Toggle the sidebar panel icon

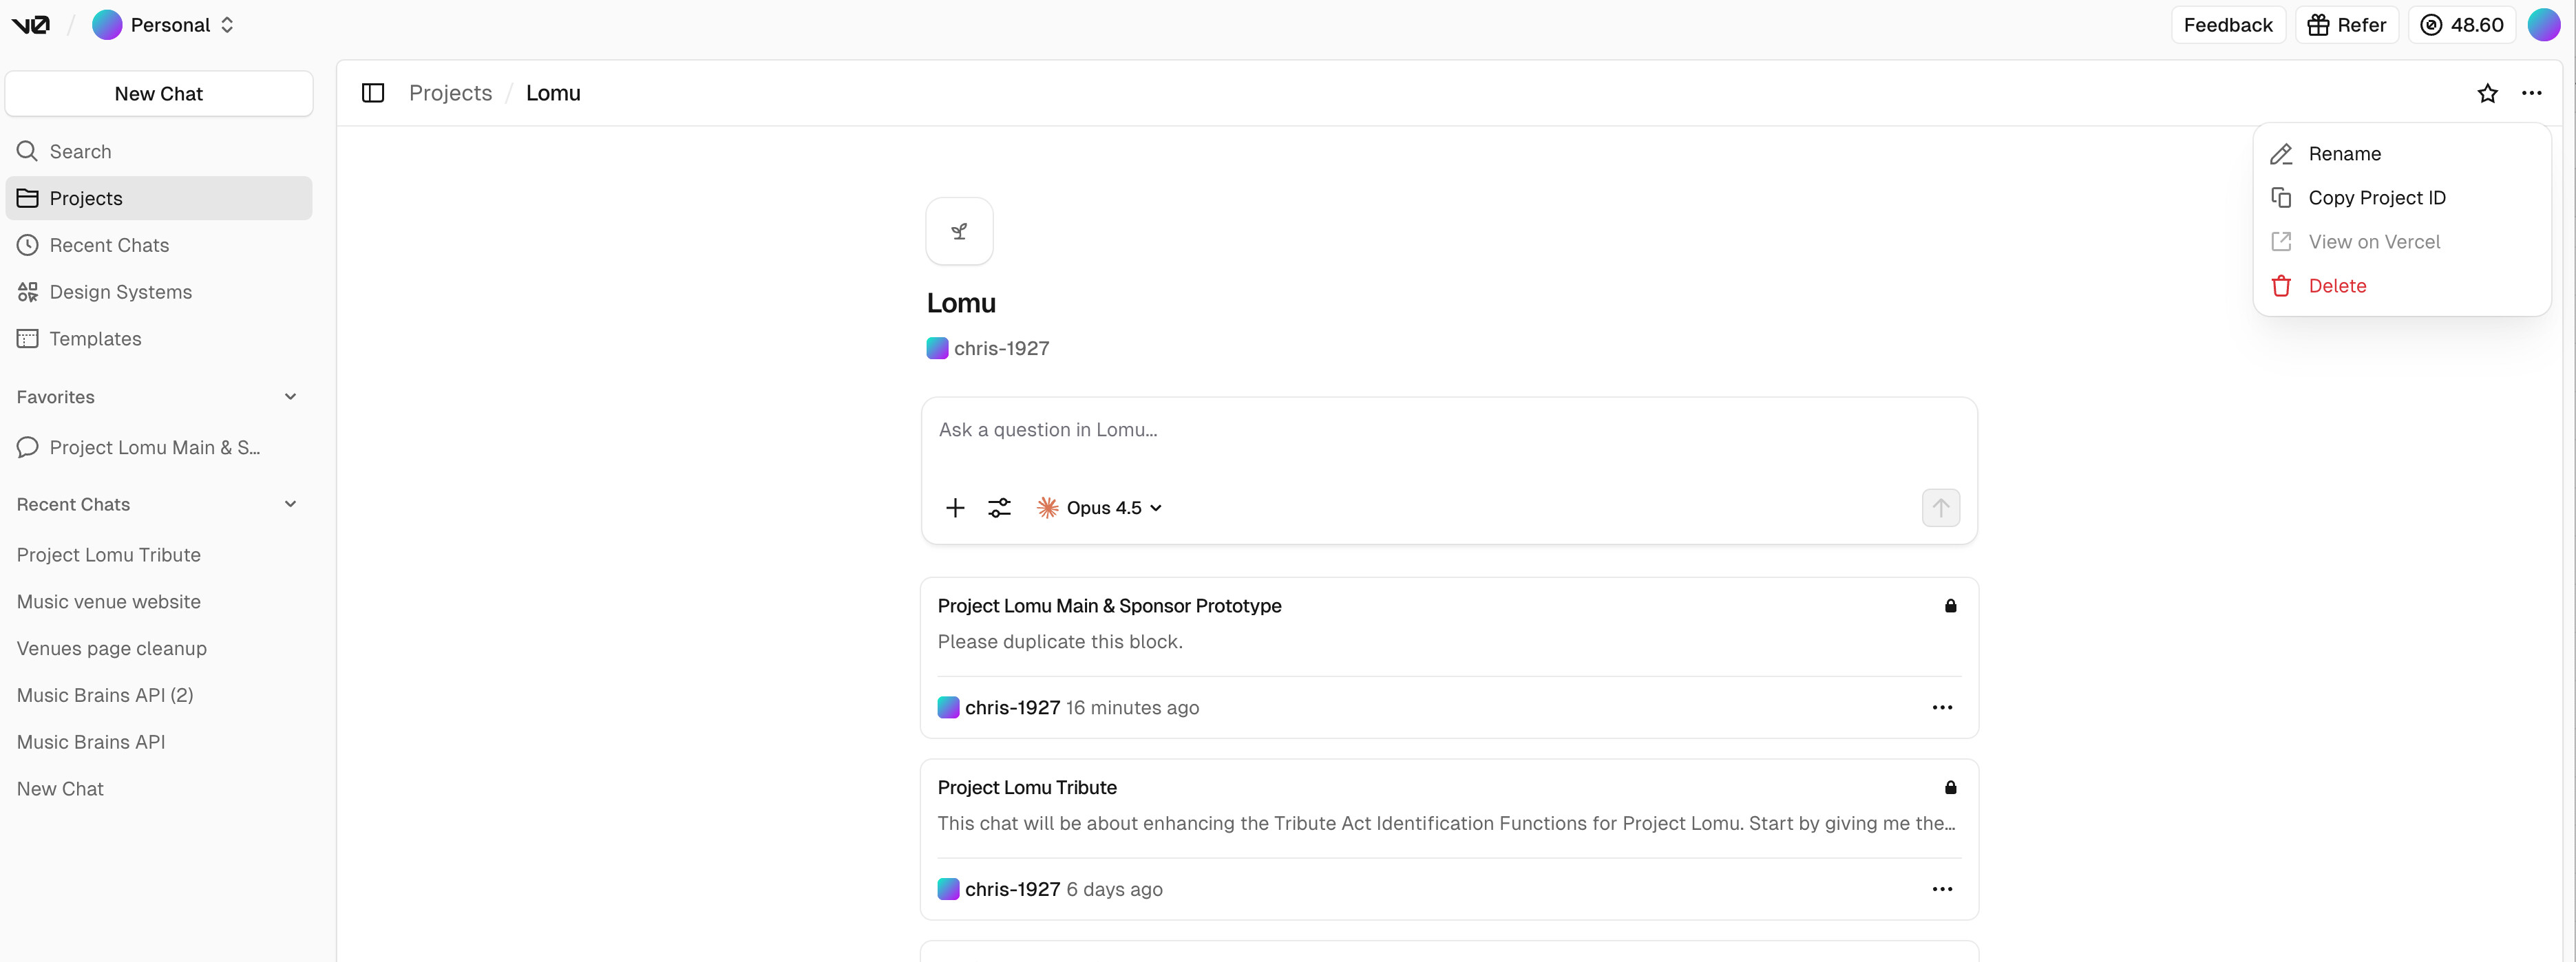click(373, 93)
